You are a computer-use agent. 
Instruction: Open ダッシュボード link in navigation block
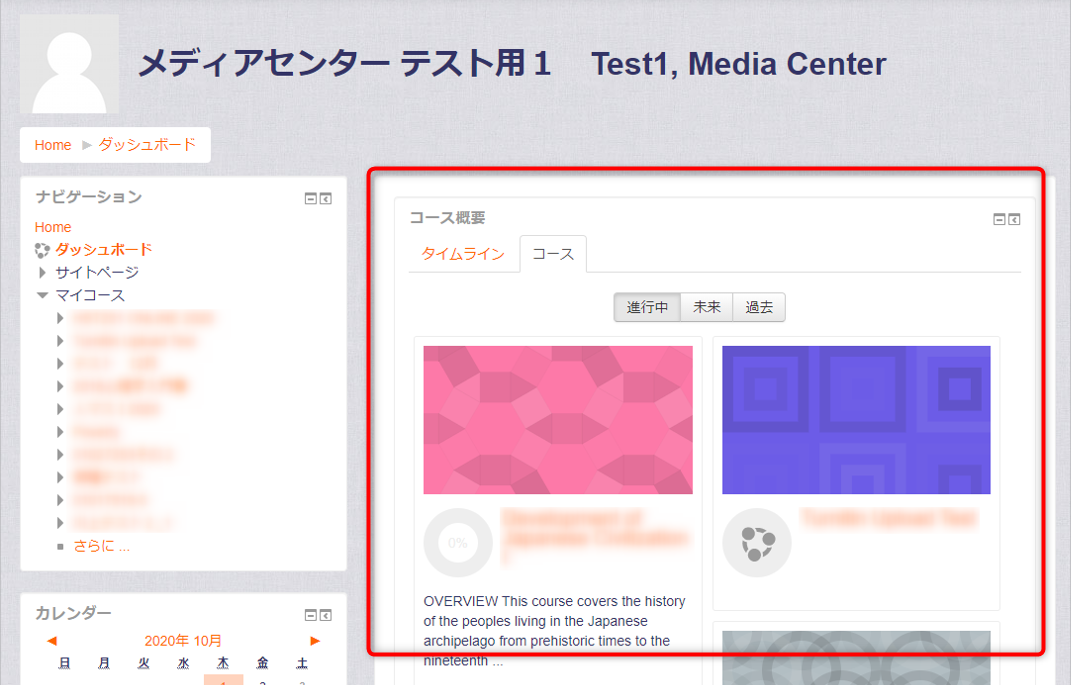pyautogui.click(x=104, y=250)
